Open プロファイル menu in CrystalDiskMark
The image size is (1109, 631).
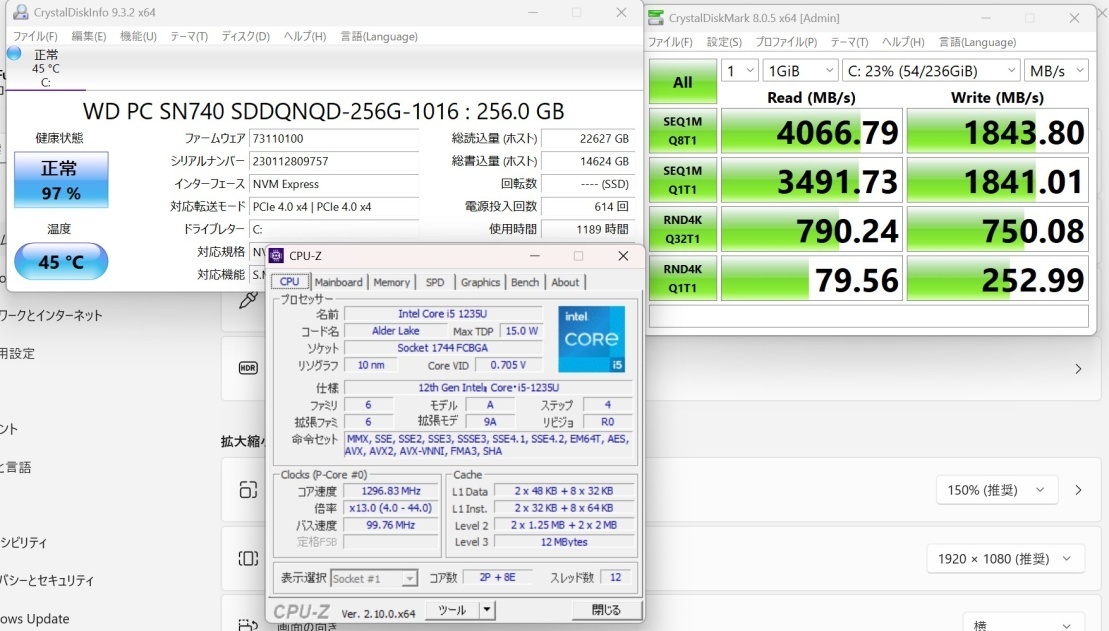coord(786,42)
